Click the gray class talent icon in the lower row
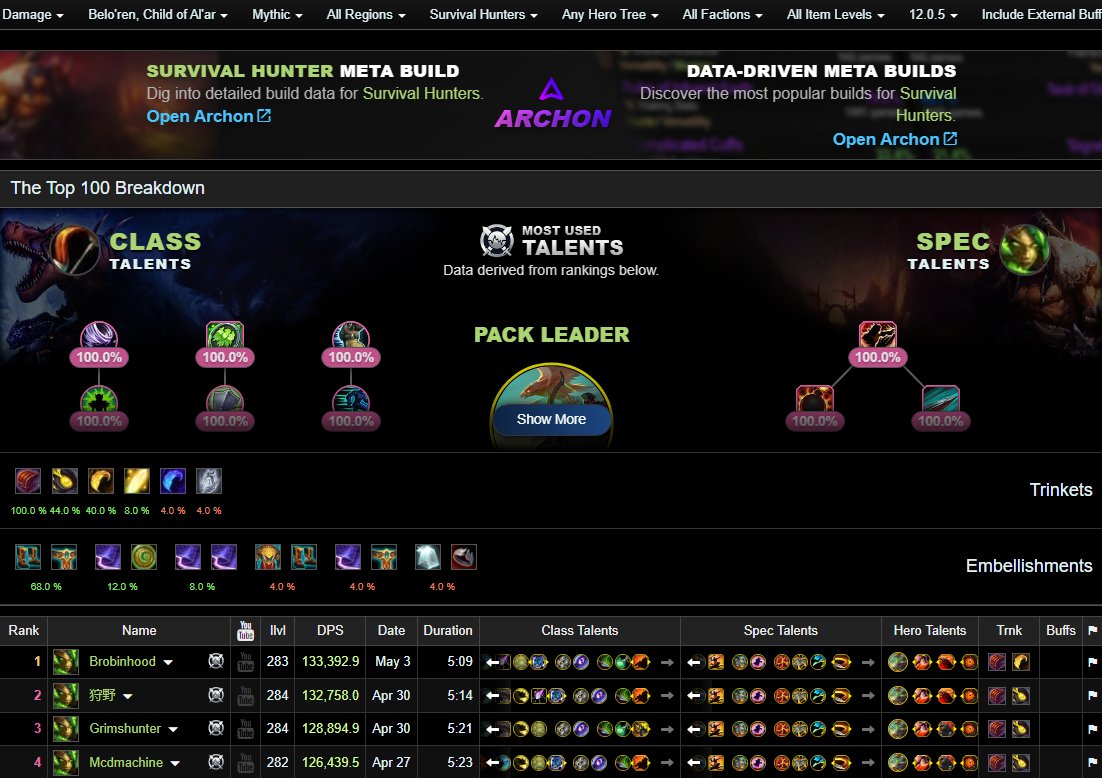 (x=225, y=400)
